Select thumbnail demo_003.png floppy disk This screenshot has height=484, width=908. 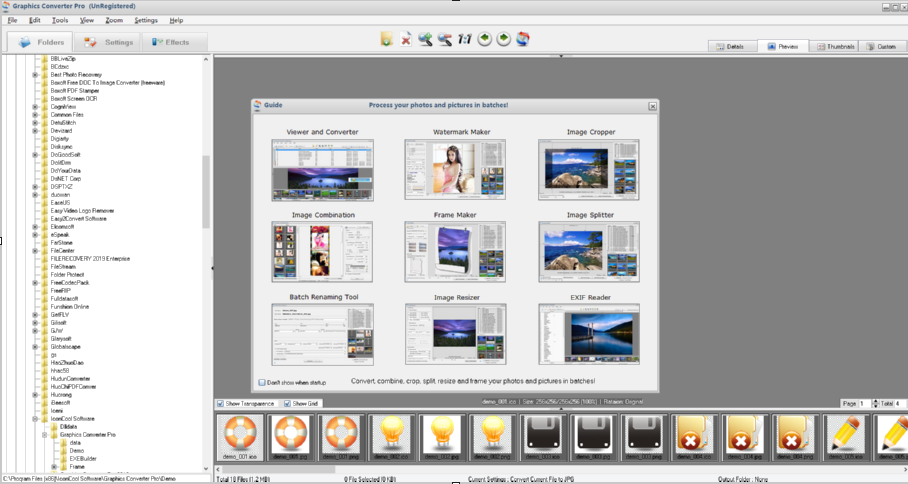(644, 437)
